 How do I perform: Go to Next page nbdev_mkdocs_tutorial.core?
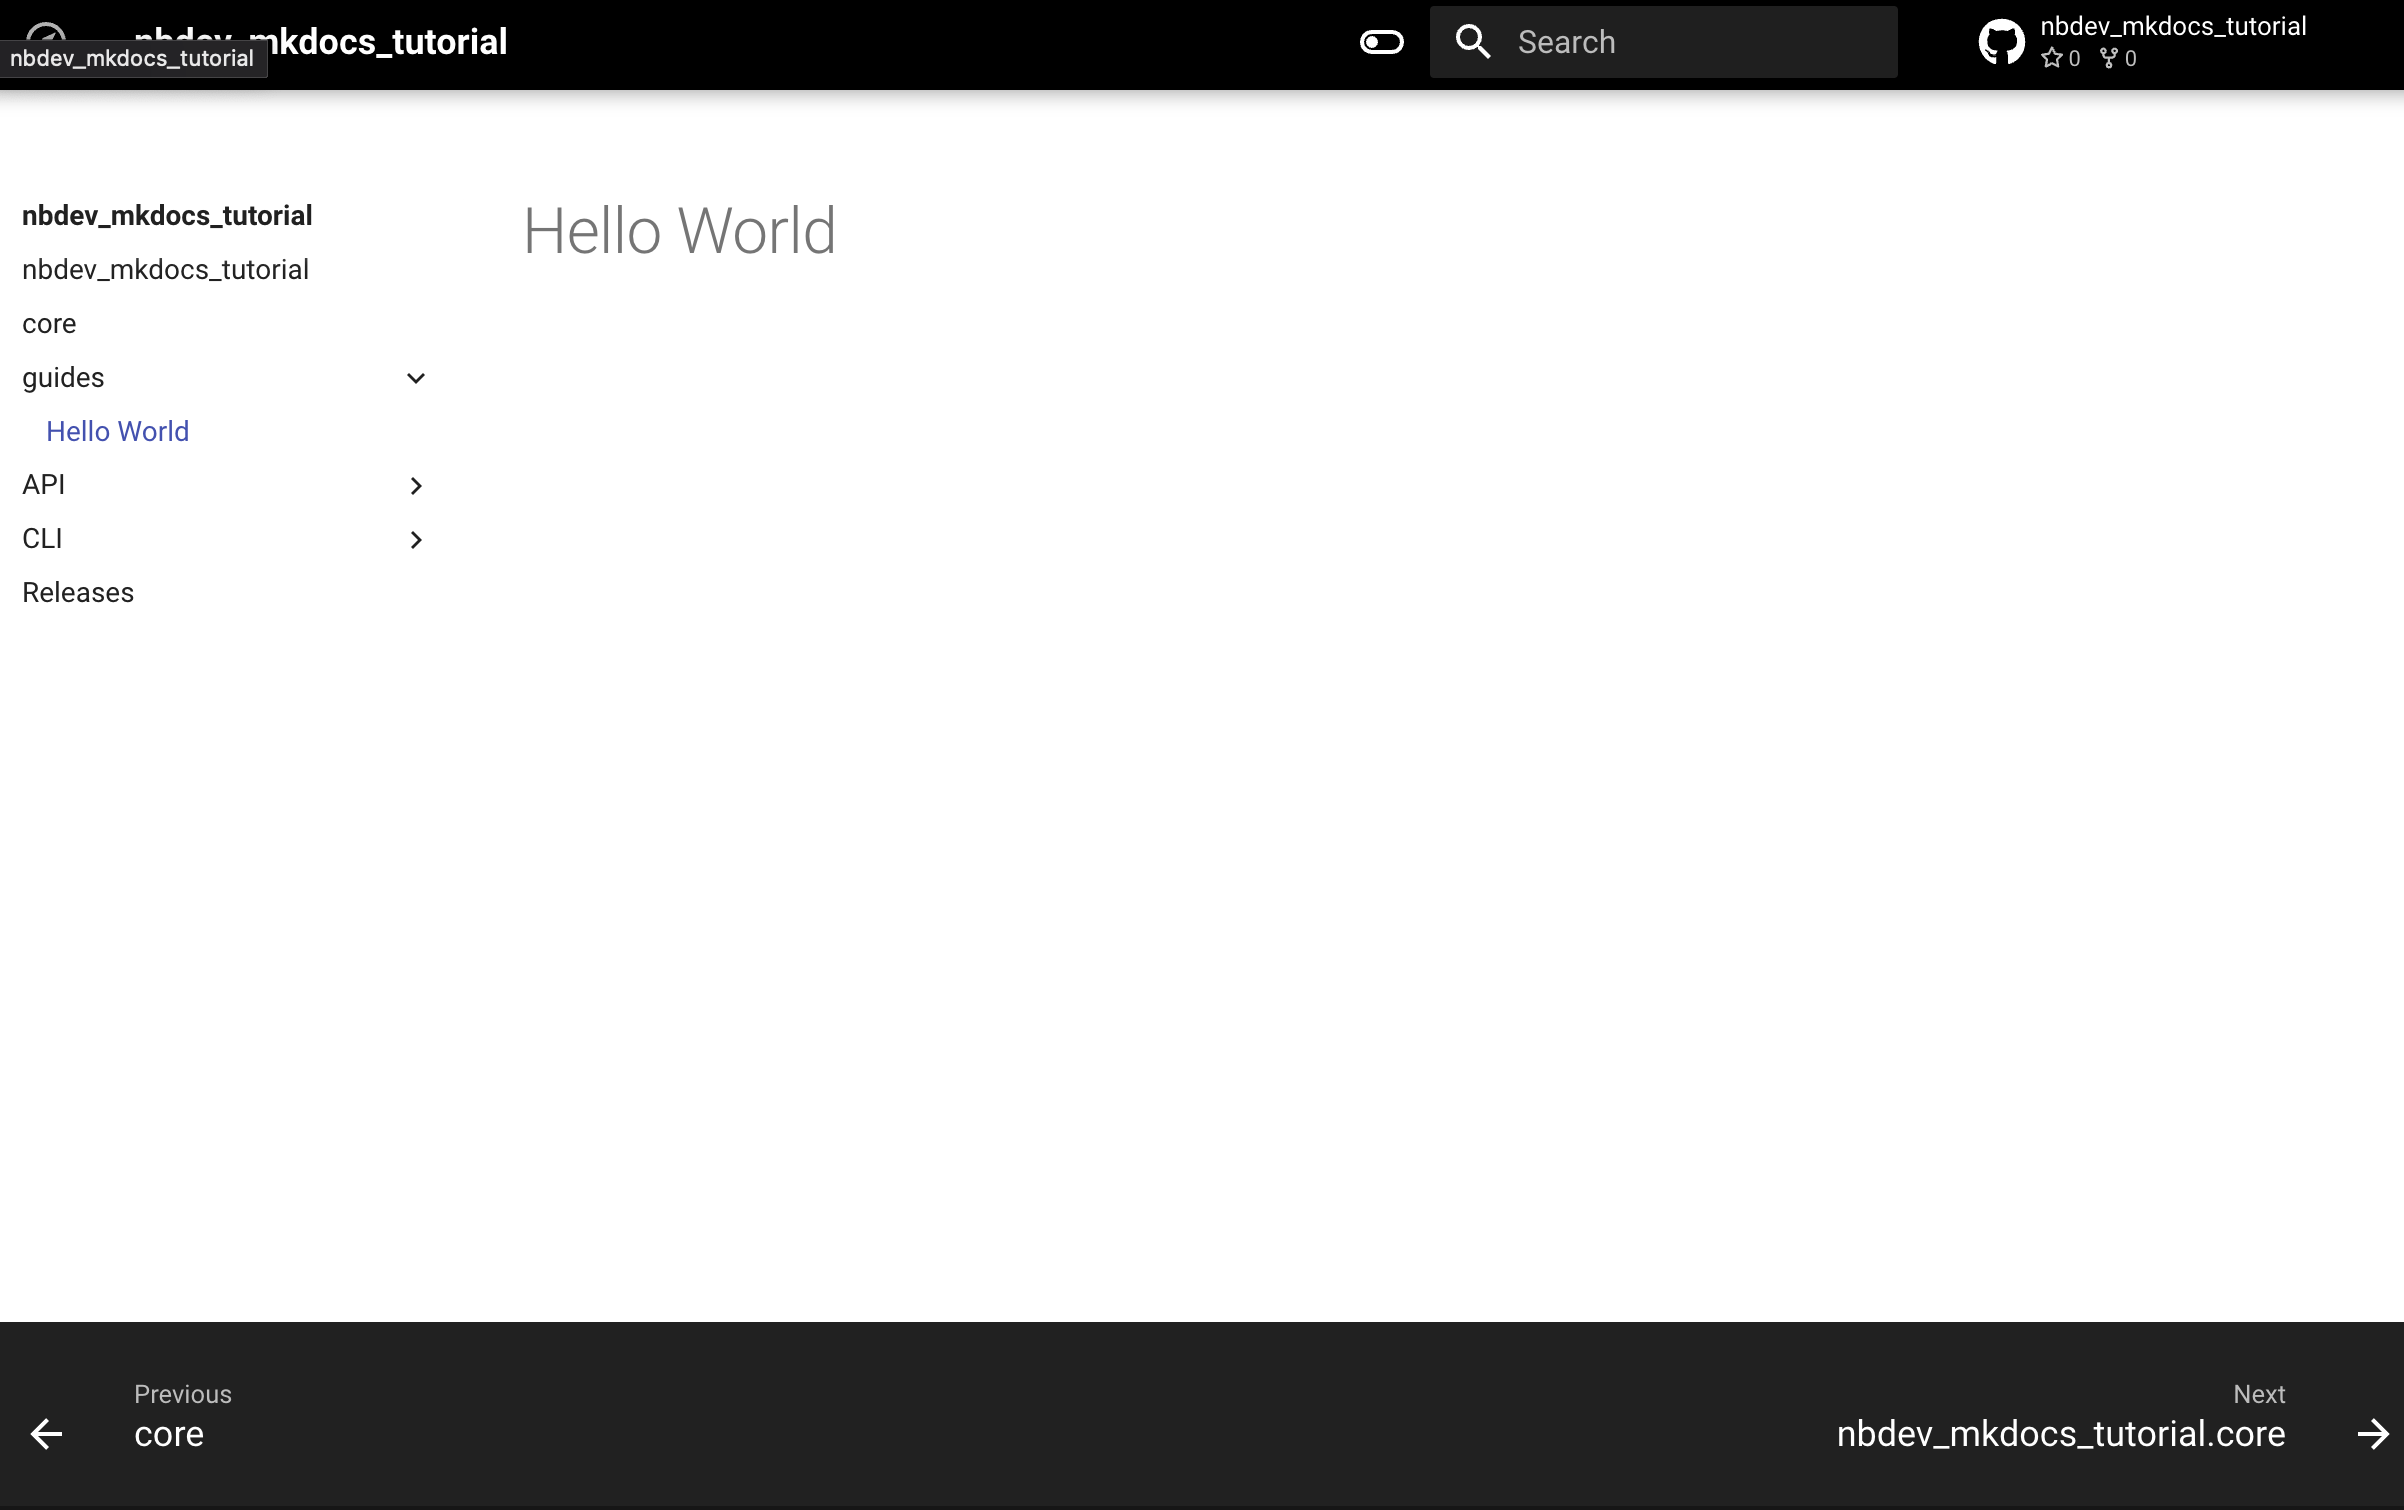[x=2060, y=1434]
